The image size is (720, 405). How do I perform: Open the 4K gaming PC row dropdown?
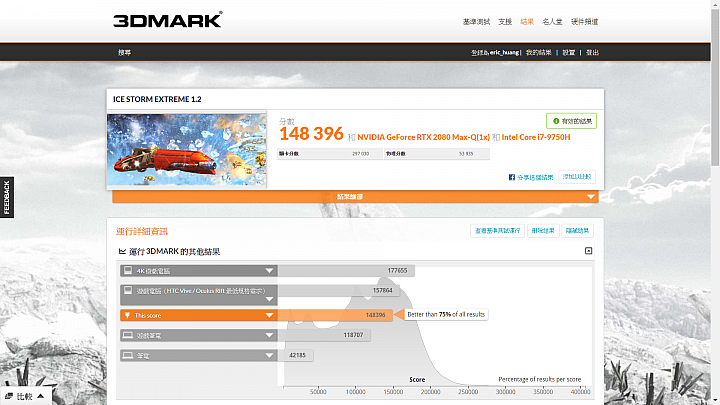point(270,271)
